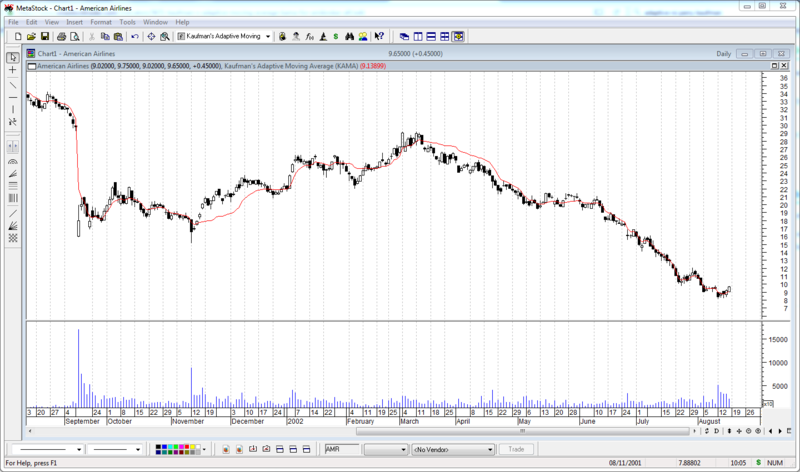Copy selection with Copy toolbar icon
This screenshot has width=800, height=472.
point(105,36)
